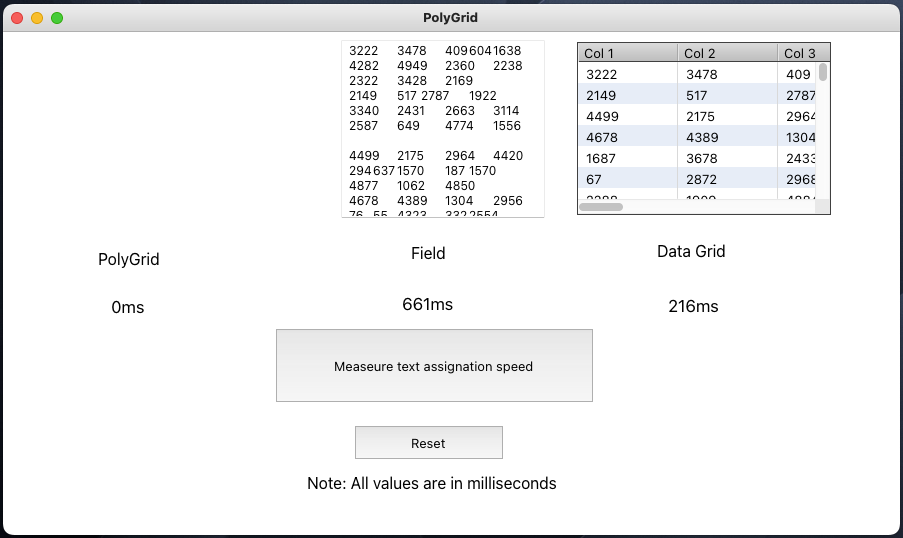Select the Col 1 column header
The image size is (903, 538).
pyautogui.click(x=627, y=53)
